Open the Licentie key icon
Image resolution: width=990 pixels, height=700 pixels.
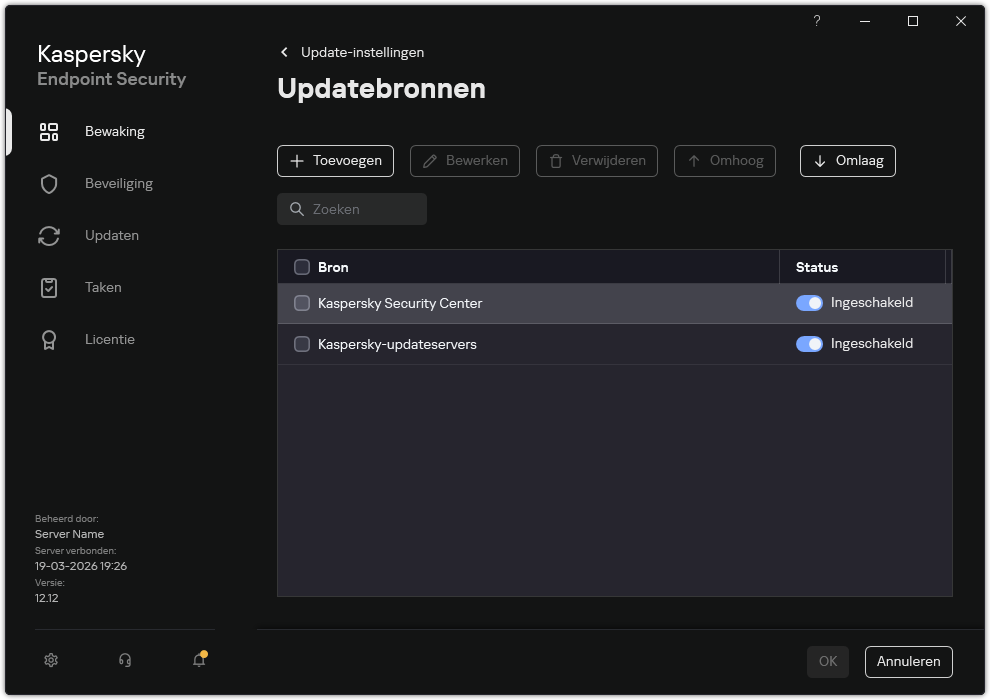49,339
